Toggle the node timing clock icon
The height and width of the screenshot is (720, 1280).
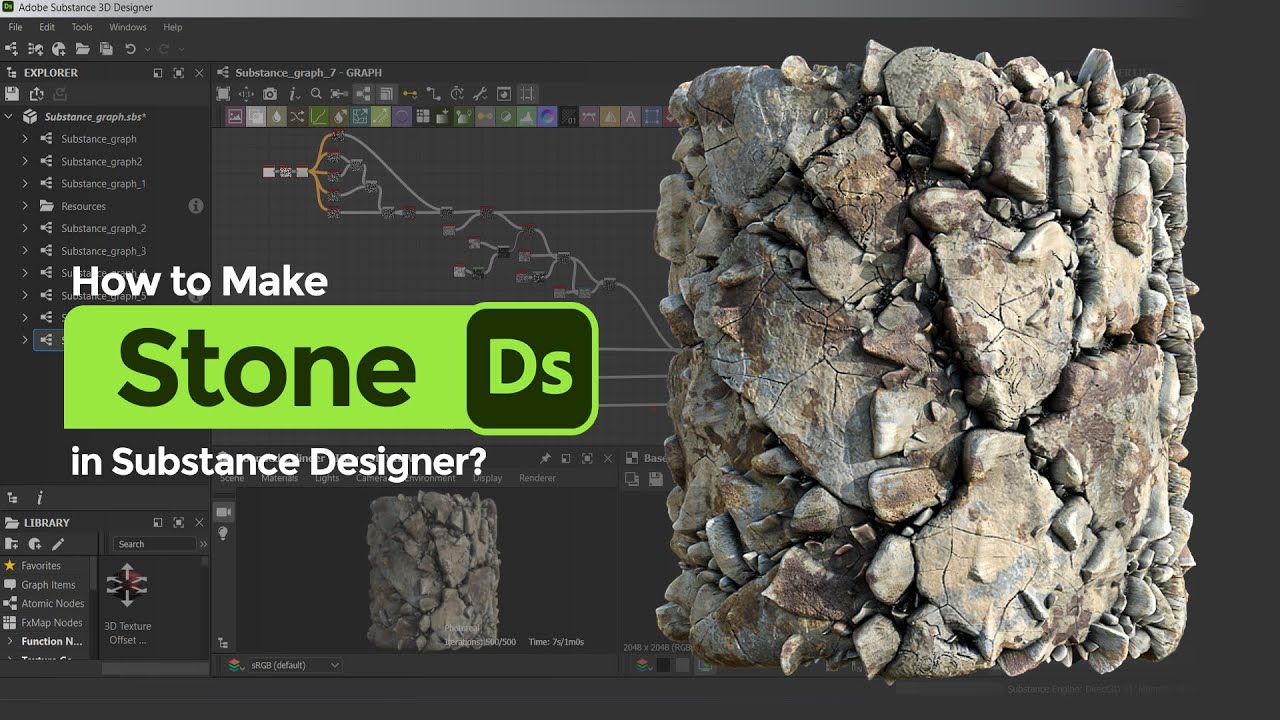point(457,94)
